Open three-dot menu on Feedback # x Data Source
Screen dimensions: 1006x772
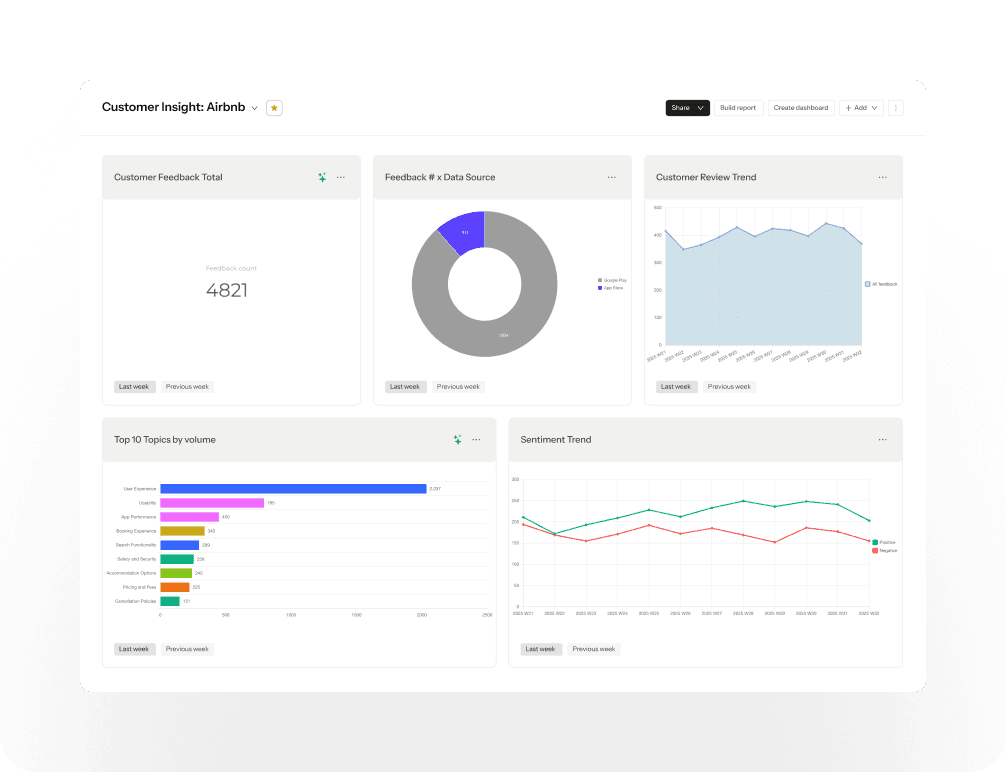pyautogui.click(x=611, y=177)
